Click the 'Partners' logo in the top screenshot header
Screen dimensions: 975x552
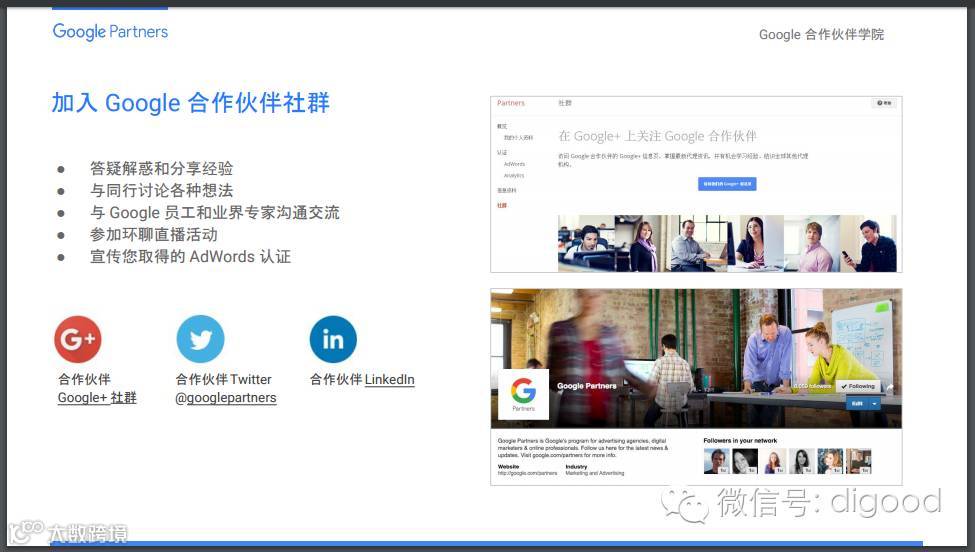click(x=511, y=103)
